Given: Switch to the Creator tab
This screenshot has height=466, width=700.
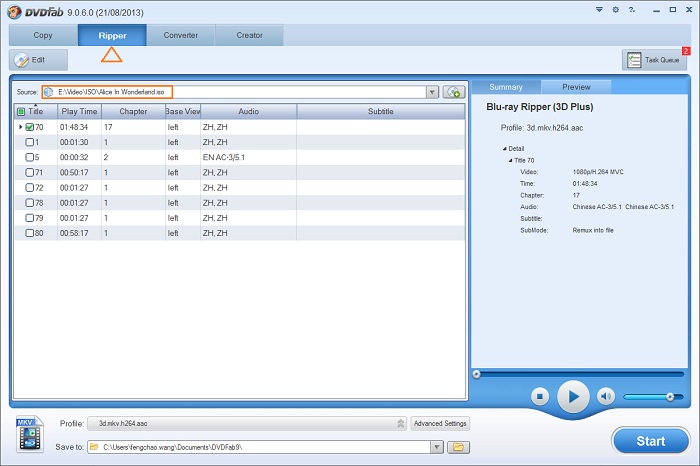Looking at the screenshot, I should click(250, 35).
